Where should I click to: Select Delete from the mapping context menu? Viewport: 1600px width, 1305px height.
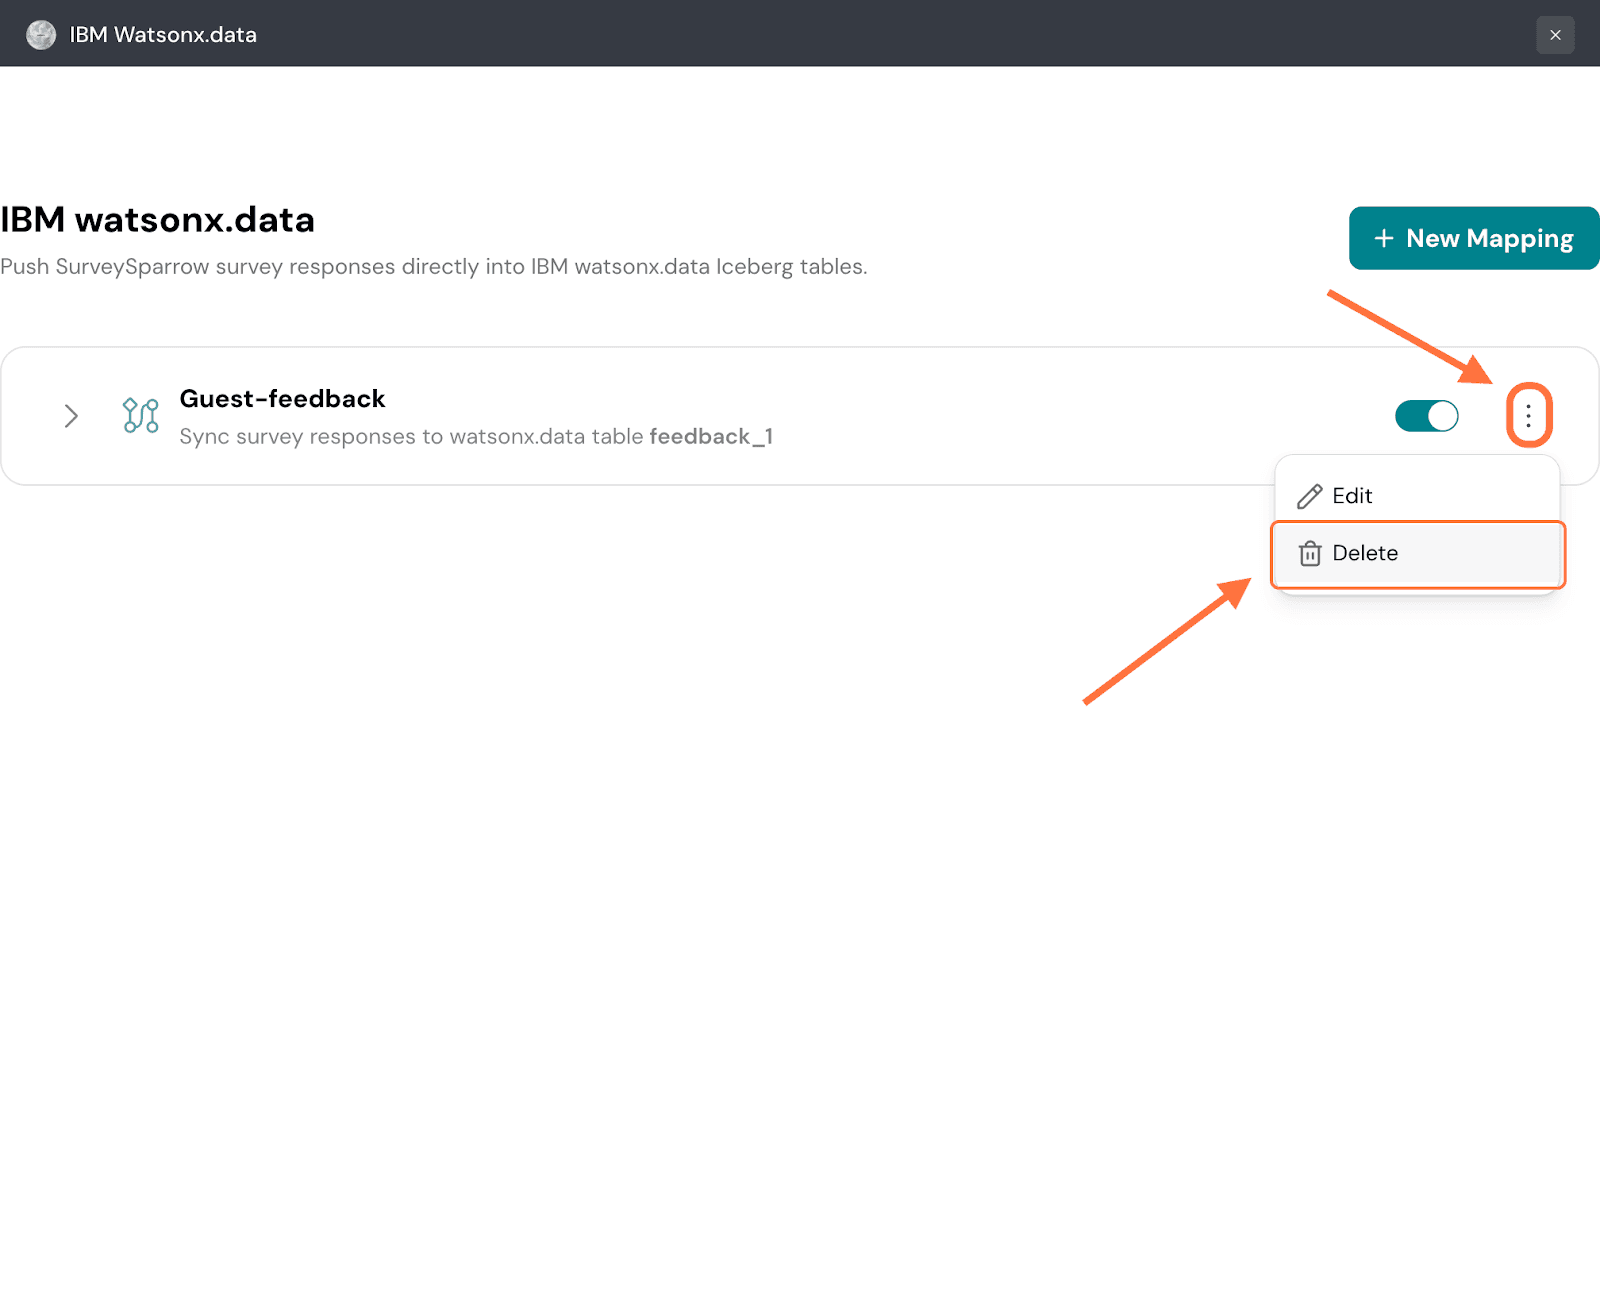(1365, 554)
